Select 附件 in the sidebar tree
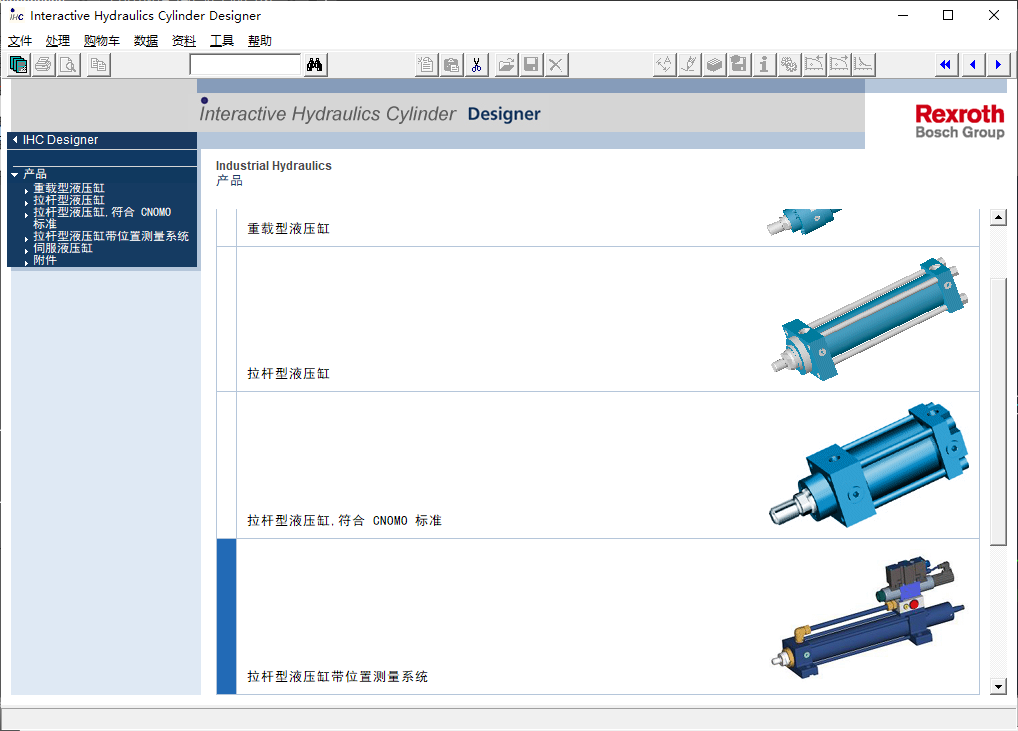1018x731 pixels. 45,260
